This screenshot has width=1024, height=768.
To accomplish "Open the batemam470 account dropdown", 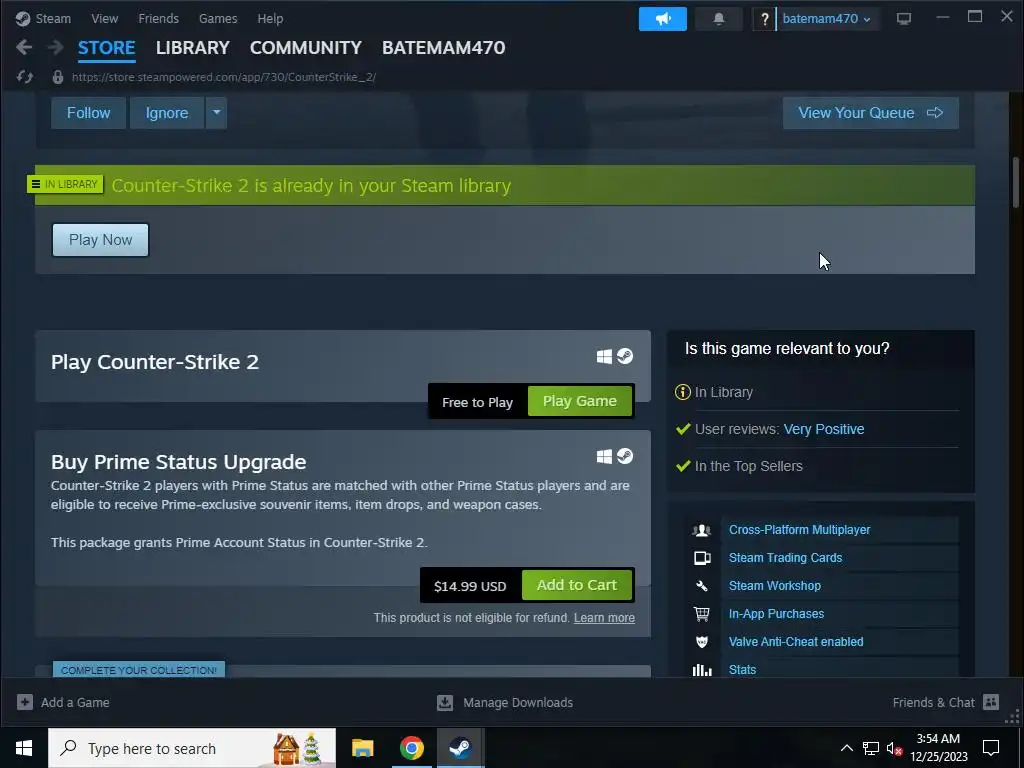I will tap(826, 19).
